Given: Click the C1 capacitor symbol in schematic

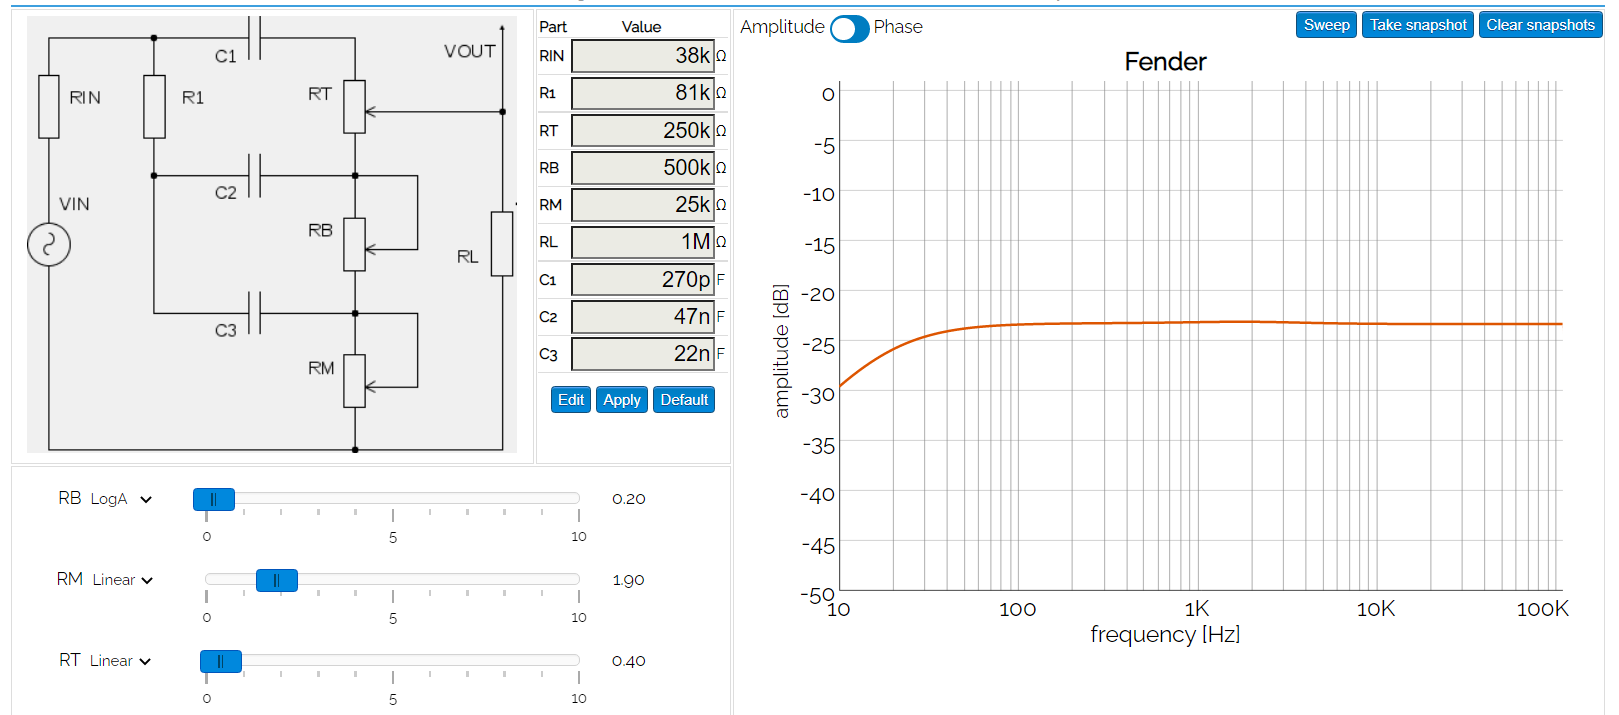Looking at the screenshot, I should click(x=254, y=38).
